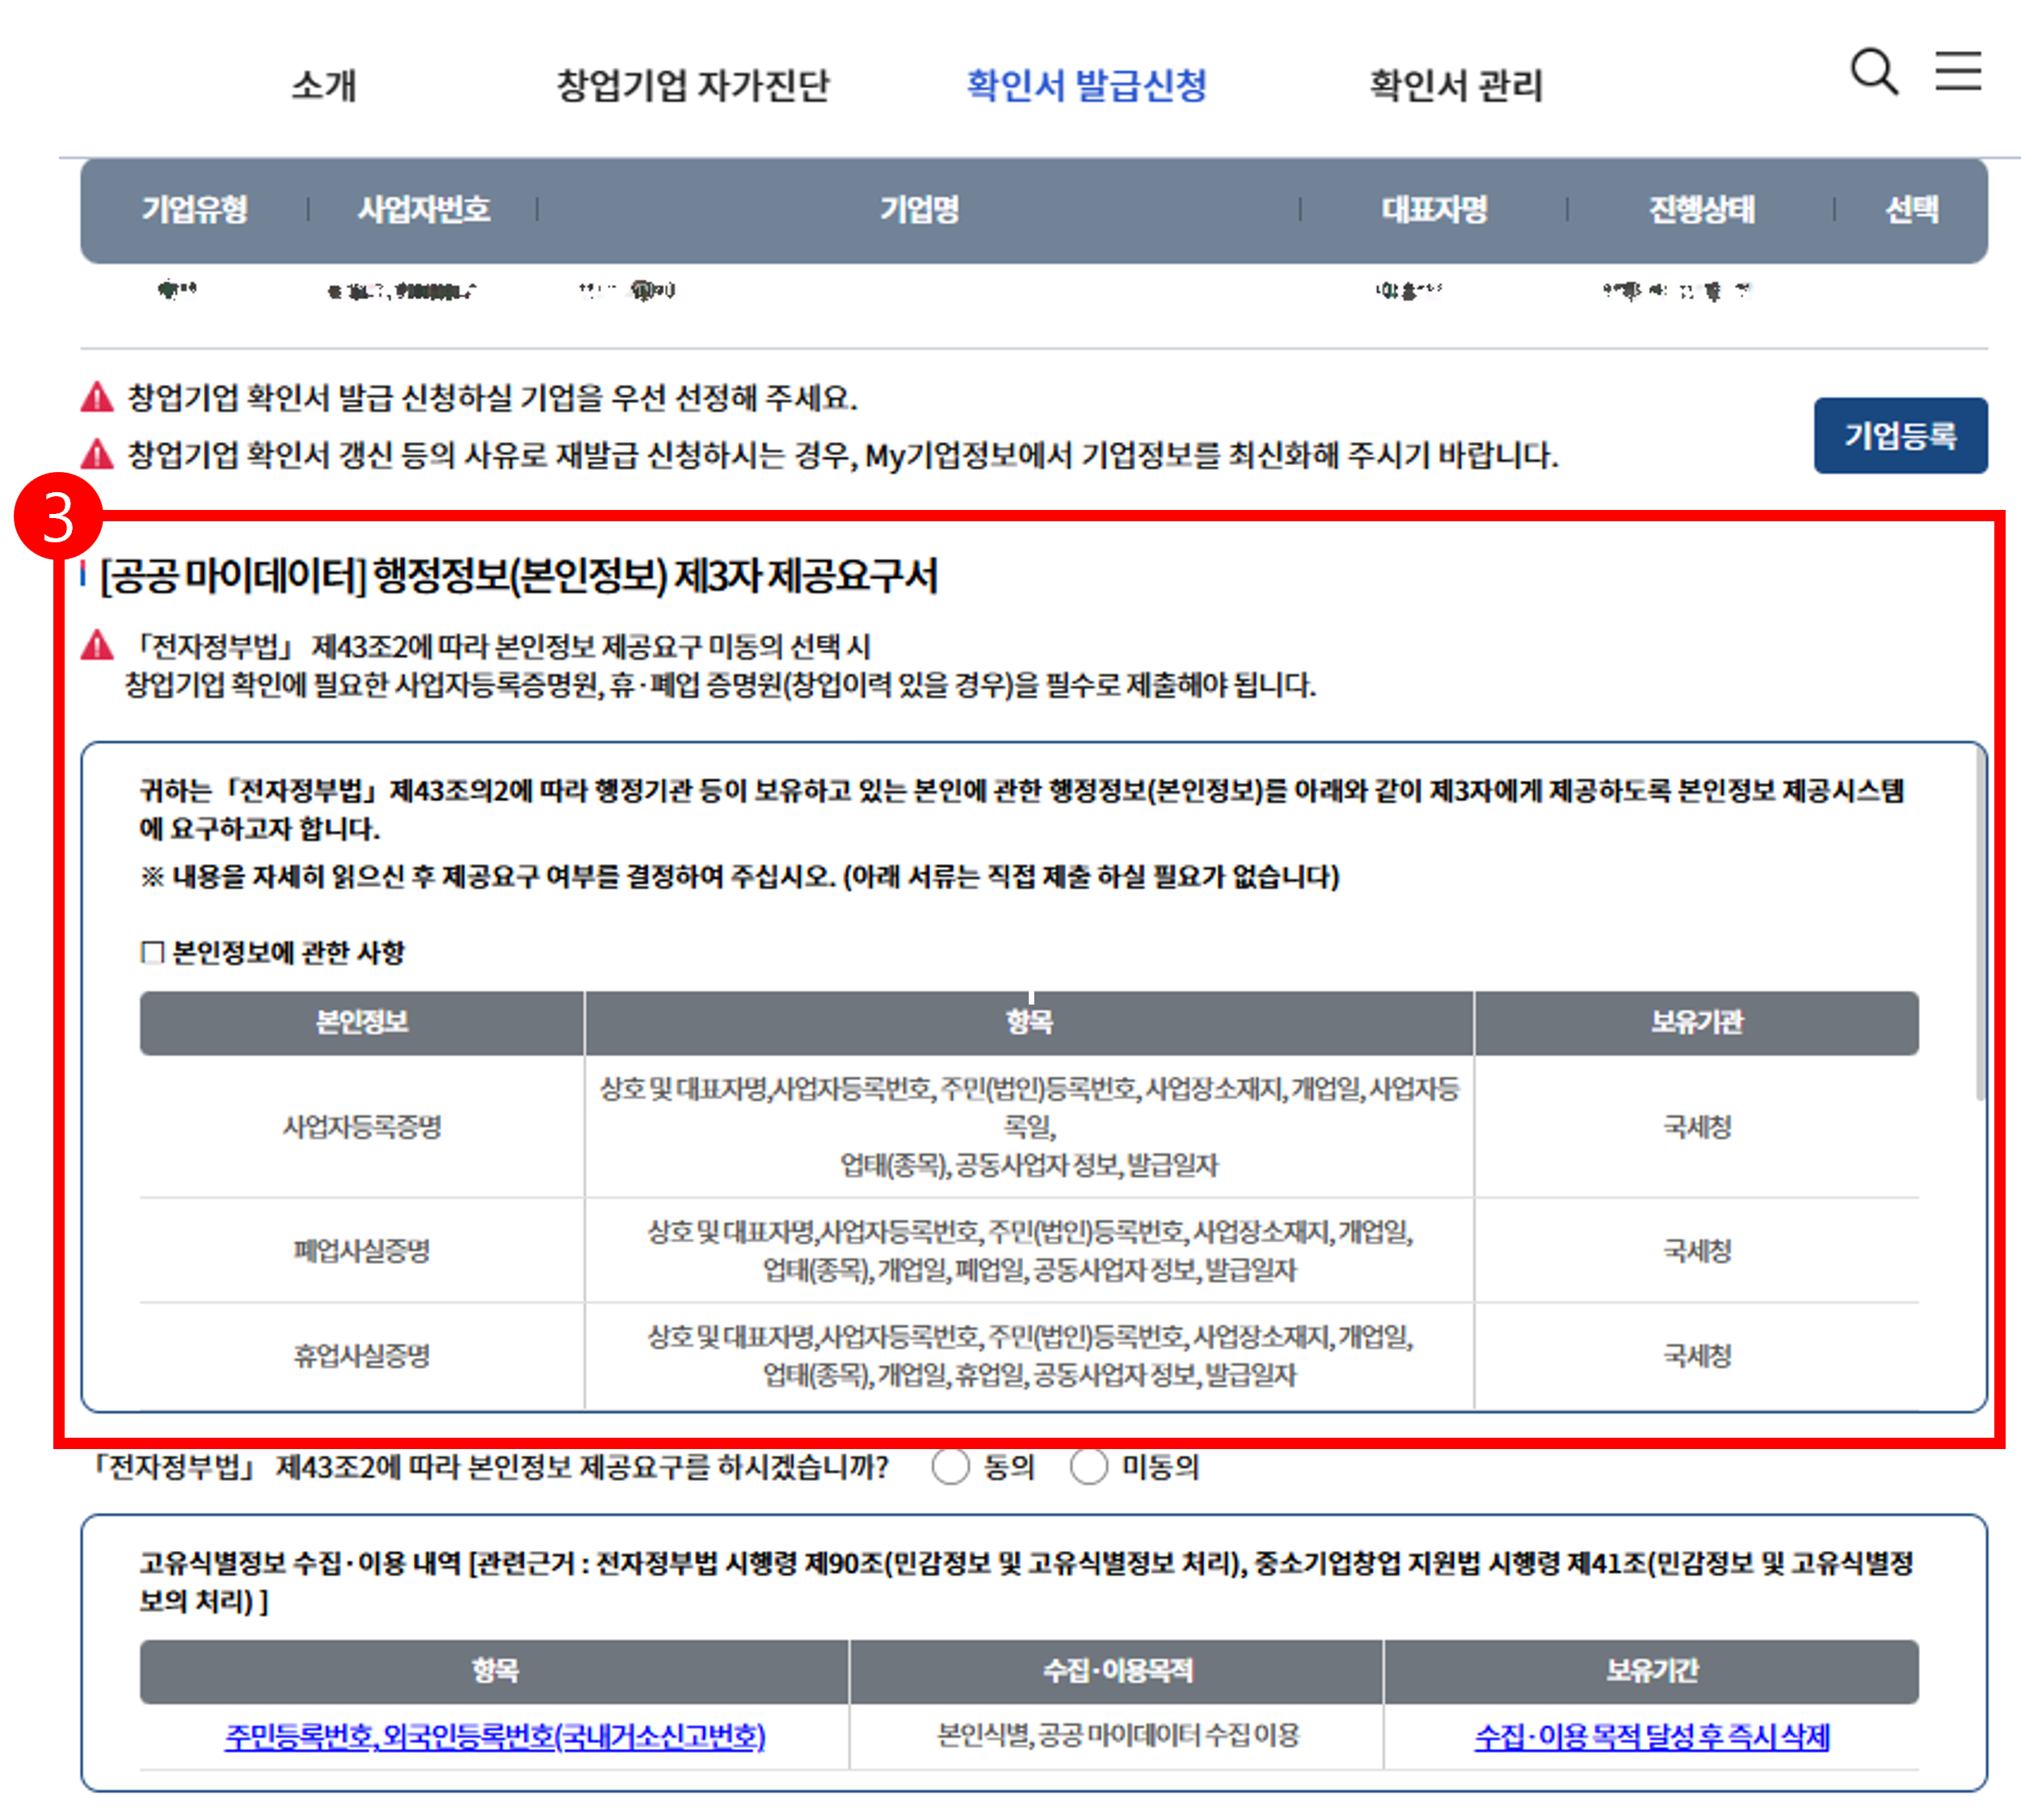Click 주민등록번호, 외국인등록번호 link

(x=495, y=1736)
